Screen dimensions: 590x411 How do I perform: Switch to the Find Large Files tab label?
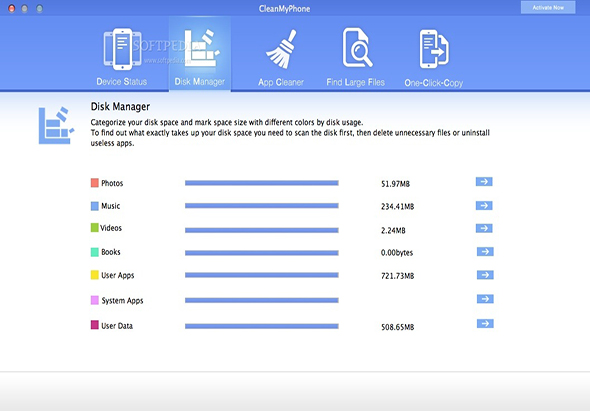click(x=356, y=82)
